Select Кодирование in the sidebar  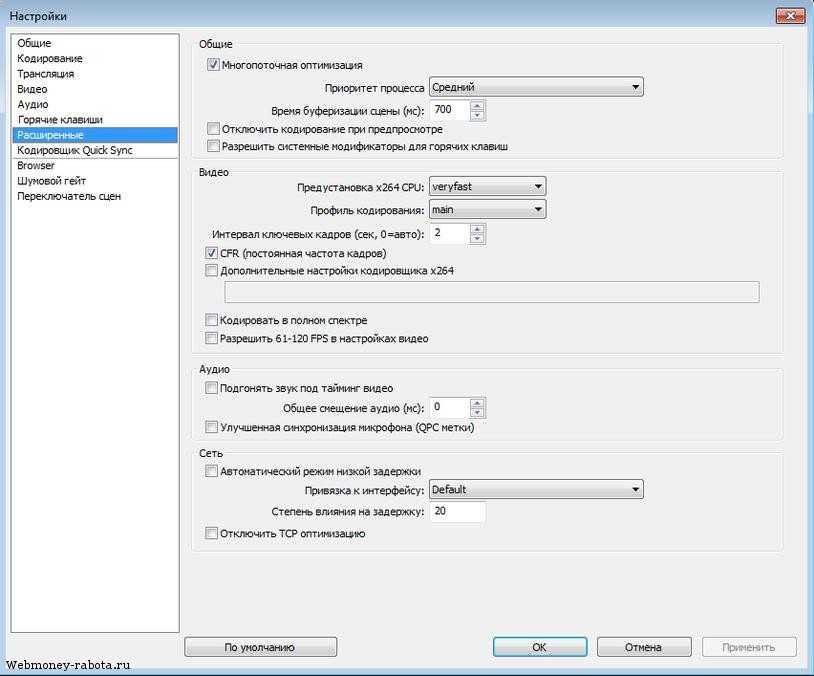point(50,59)
